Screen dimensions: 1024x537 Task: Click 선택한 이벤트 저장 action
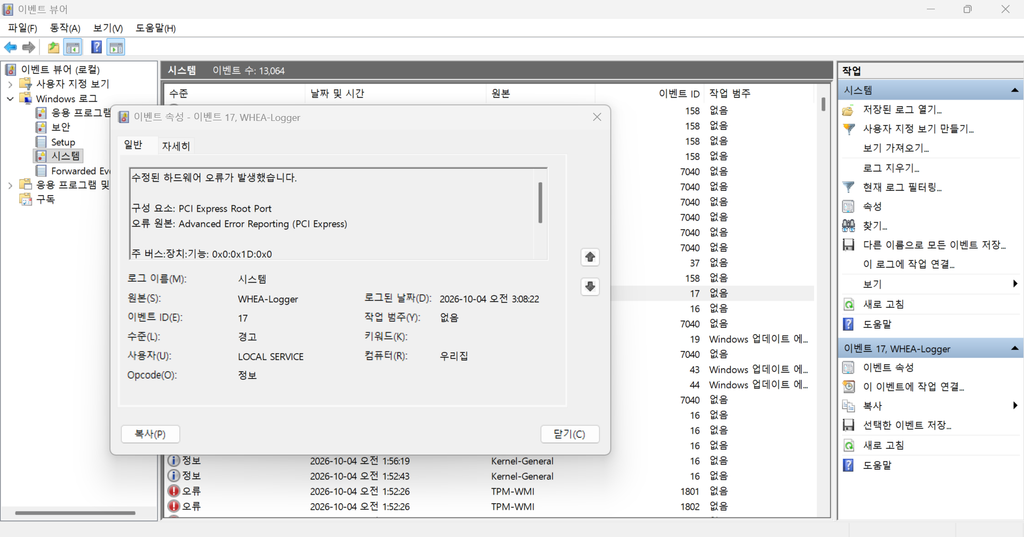click(906, 425)
